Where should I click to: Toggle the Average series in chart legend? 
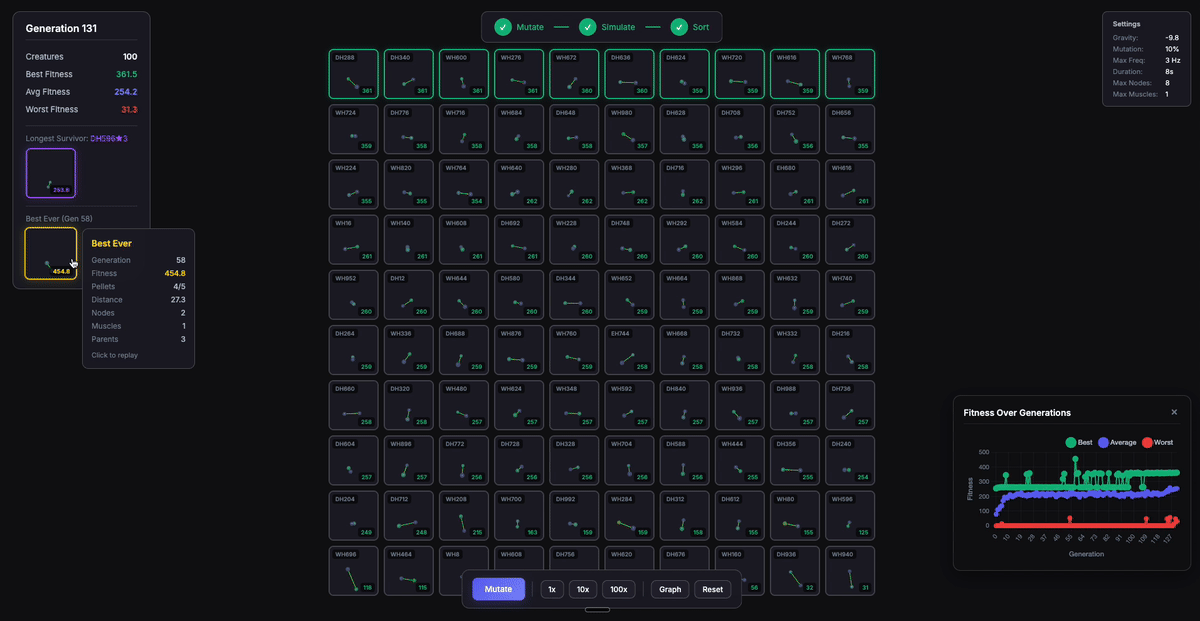(x=1116, y=442)
